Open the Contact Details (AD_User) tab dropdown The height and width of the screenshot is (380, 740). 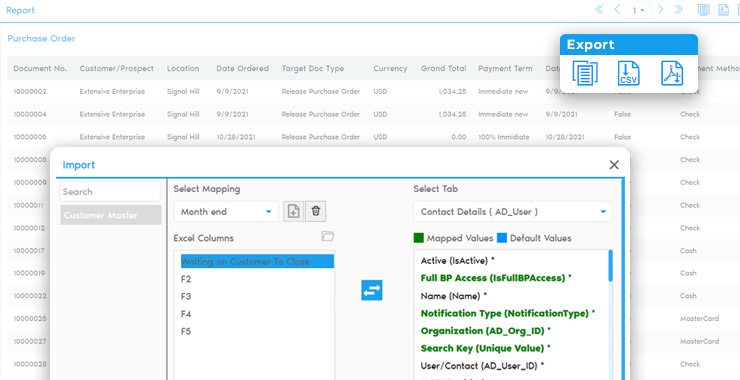pos(513,212)
